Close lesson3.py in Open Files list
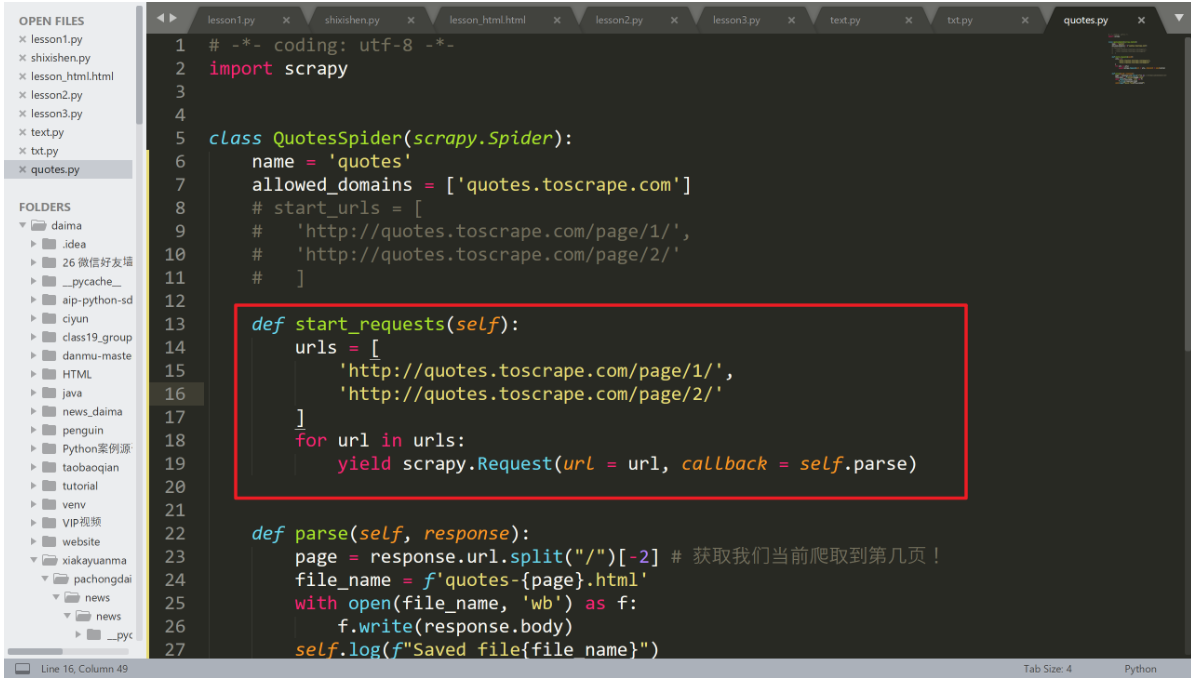Screen dimensions: 1191x678 [x=22, y=113]
